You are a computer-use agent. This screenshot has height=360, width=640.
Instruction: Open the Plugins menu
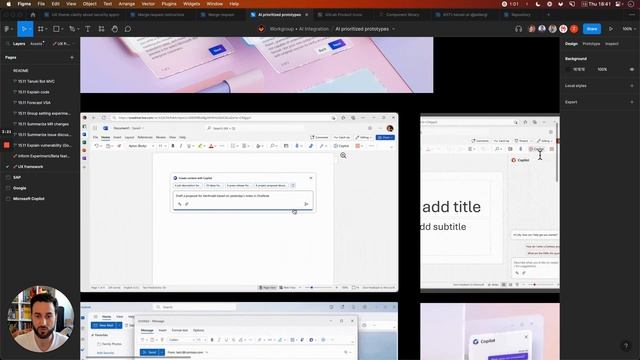[169, 4]
